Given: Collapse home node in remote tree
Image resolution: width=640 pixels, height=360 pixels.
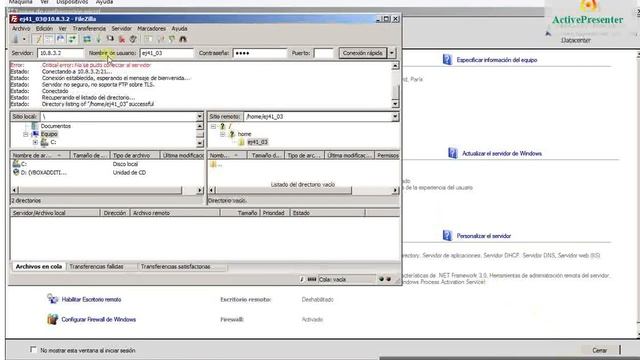Looking at the screenshot, I should 222,134.
